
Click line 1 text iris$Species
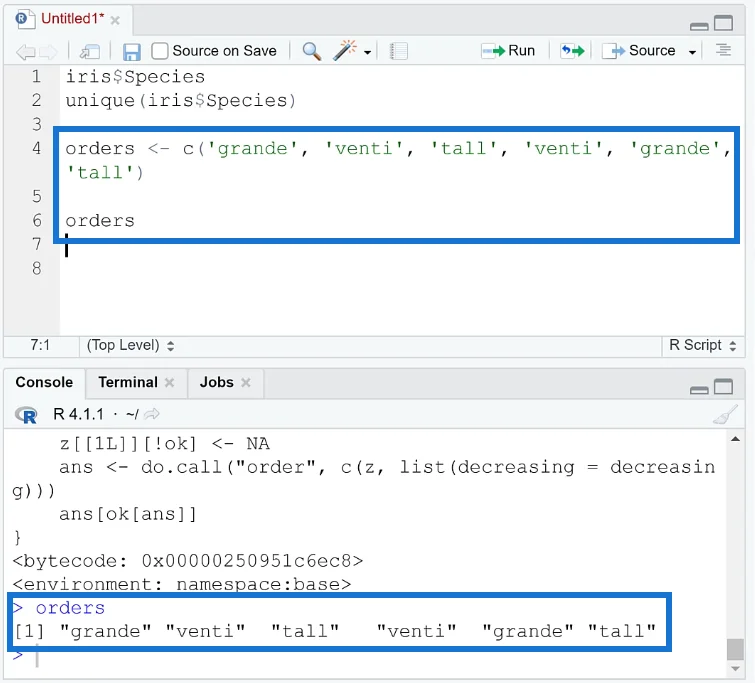click(x=135, y=77)
